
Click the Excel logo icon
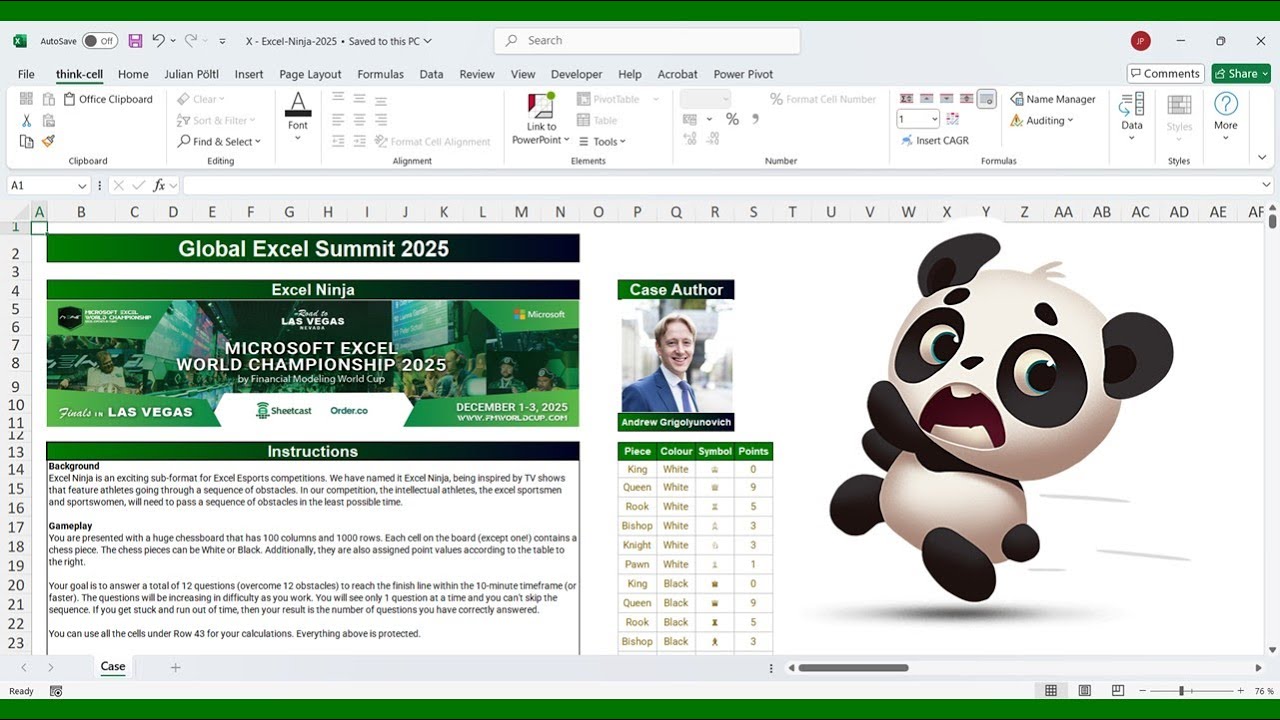(x=20, y=41)
